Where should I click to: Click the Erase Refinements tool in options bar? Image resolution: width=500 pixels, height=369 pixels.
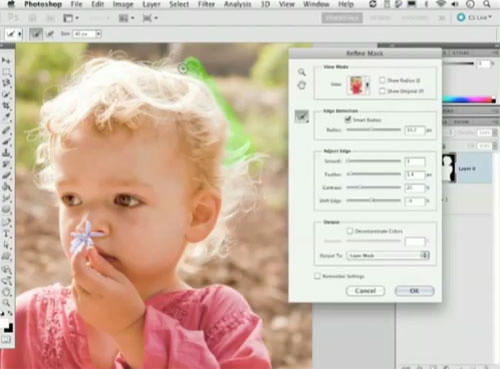click(x=50, y=34)
